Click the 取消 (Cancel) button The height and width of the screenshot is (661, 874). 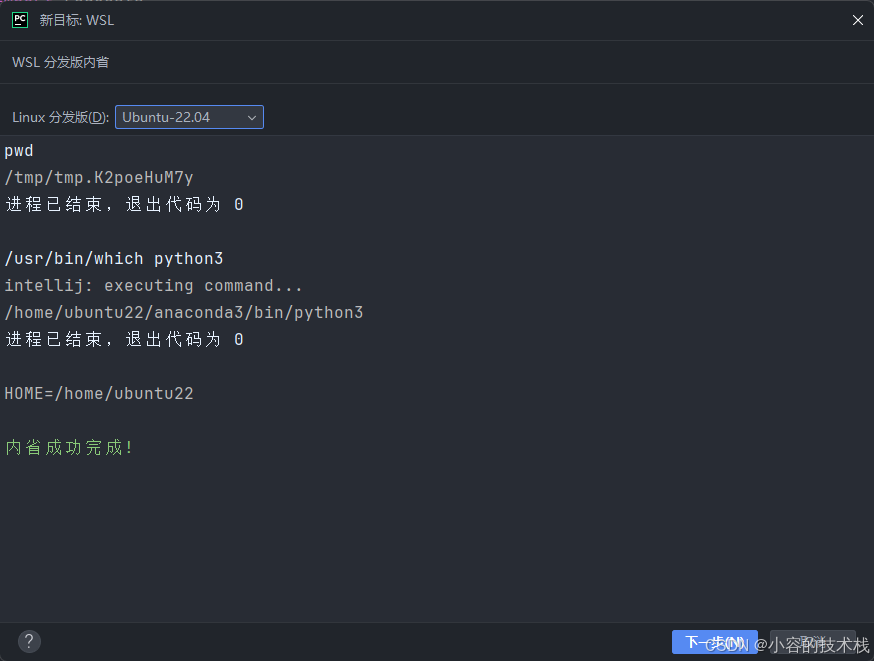tap(813, 642)
